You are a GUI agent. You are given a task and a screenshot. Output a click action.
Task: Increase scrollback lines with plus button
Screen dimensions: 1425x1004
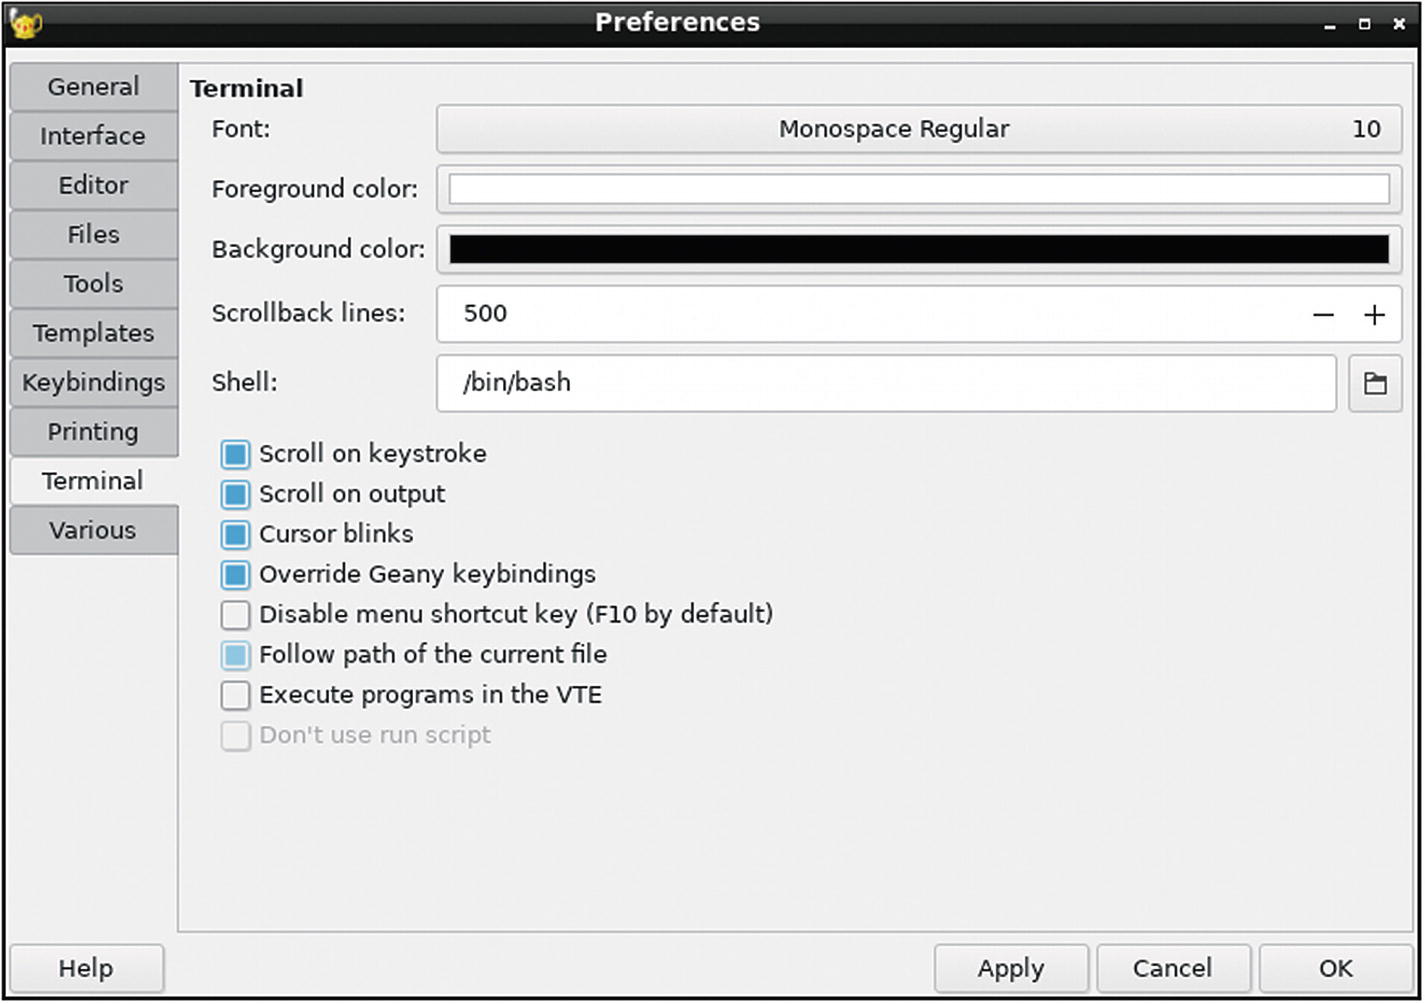click(x=1374, y=315)
